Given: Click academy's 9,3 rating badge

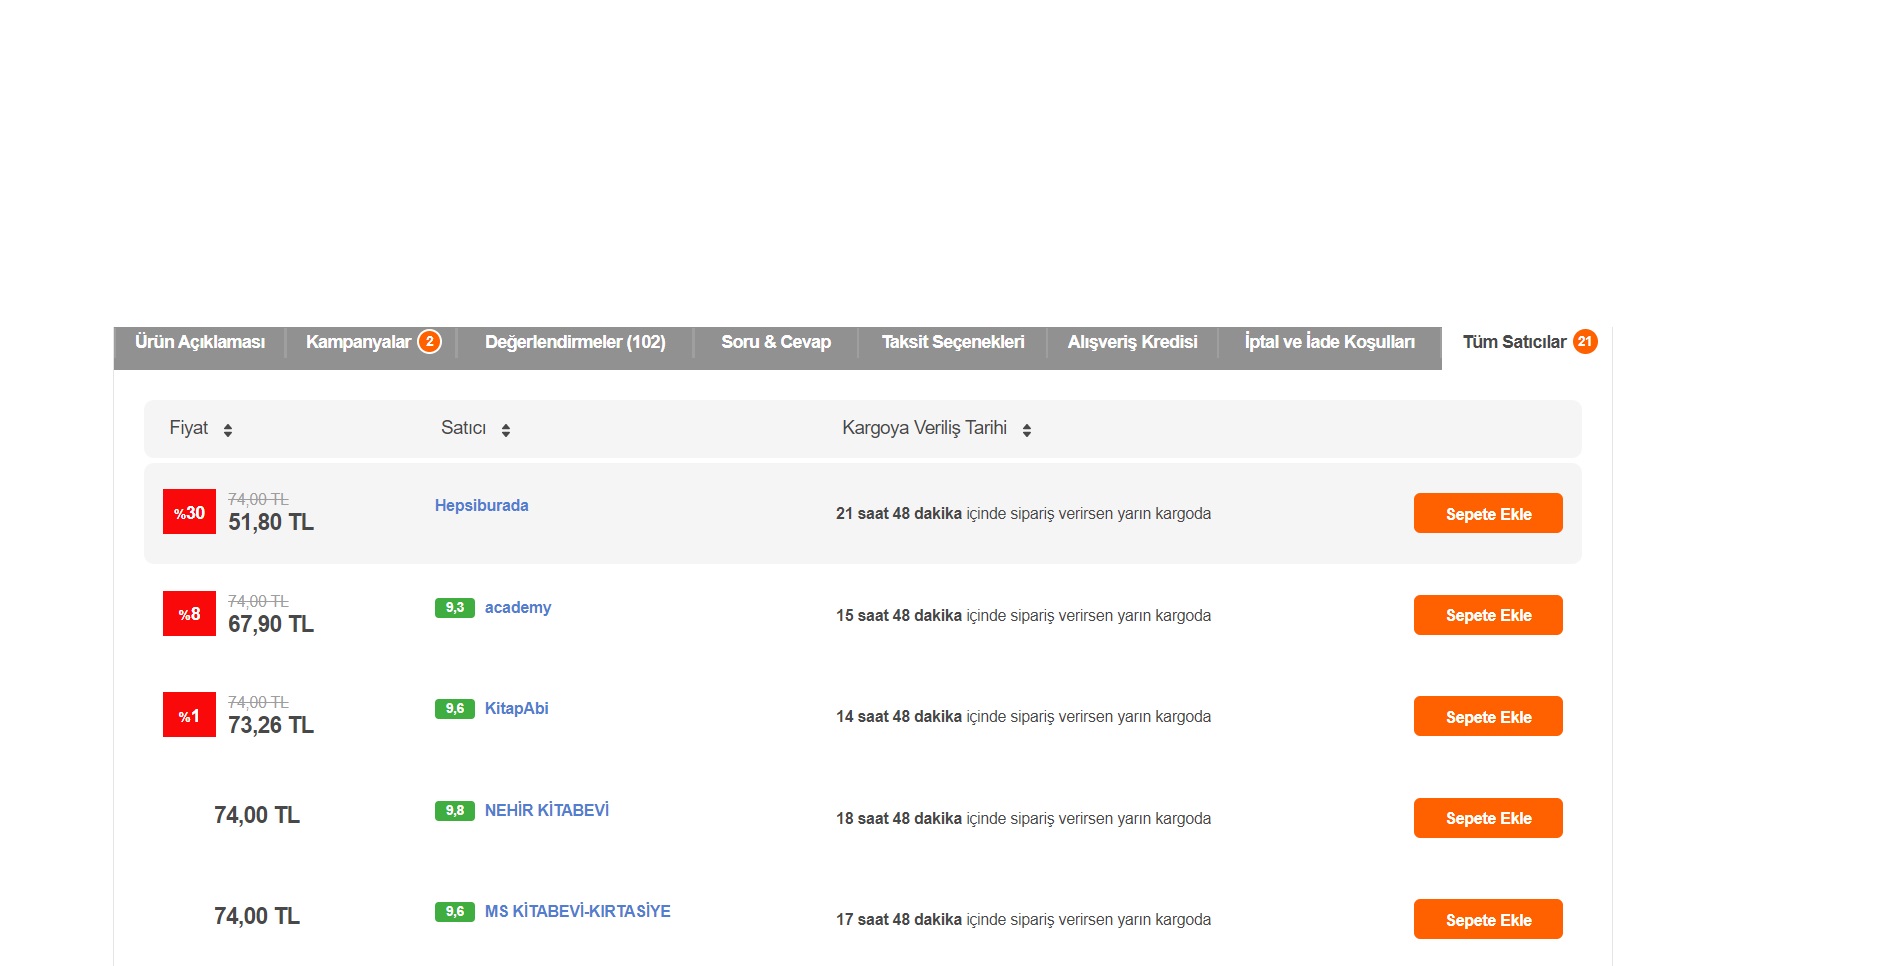Looking at the screenshot, I should 455,608.
